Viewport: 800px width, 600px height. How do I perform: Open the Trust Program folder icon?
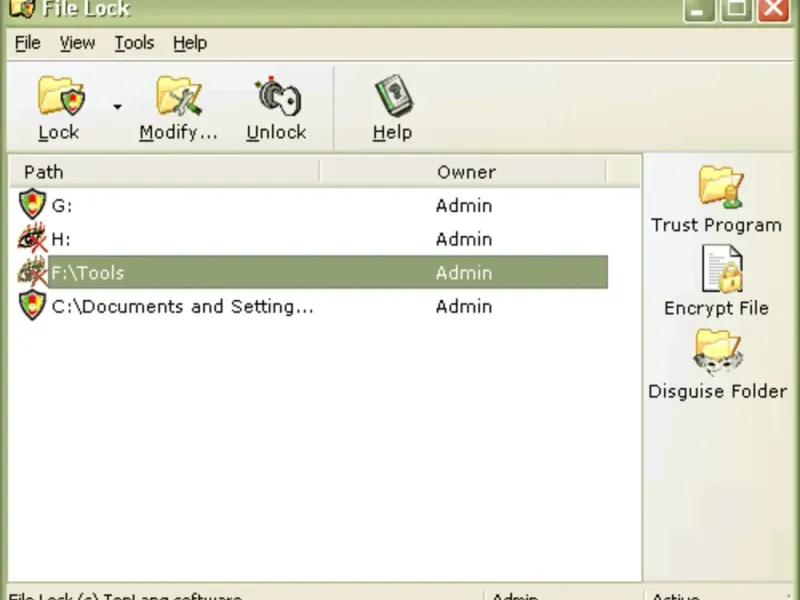coord(721,187)
